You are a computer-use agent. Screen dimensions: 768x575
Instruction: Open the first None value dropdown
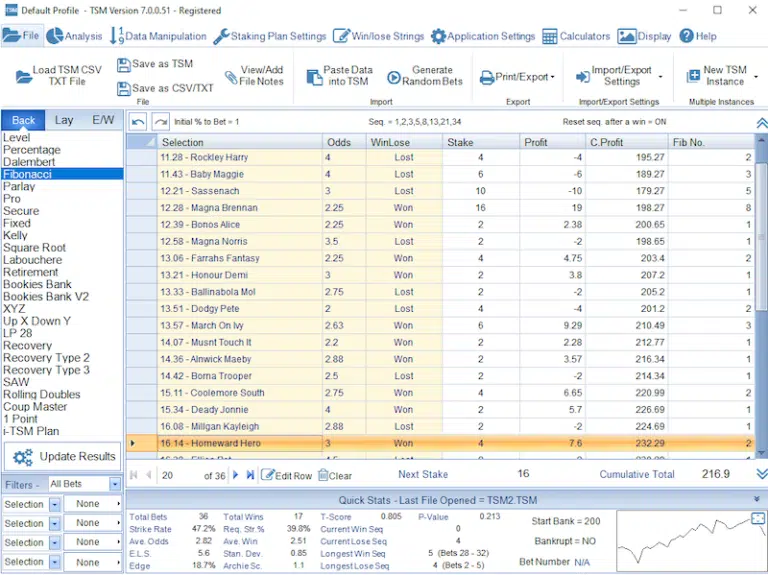118,503
